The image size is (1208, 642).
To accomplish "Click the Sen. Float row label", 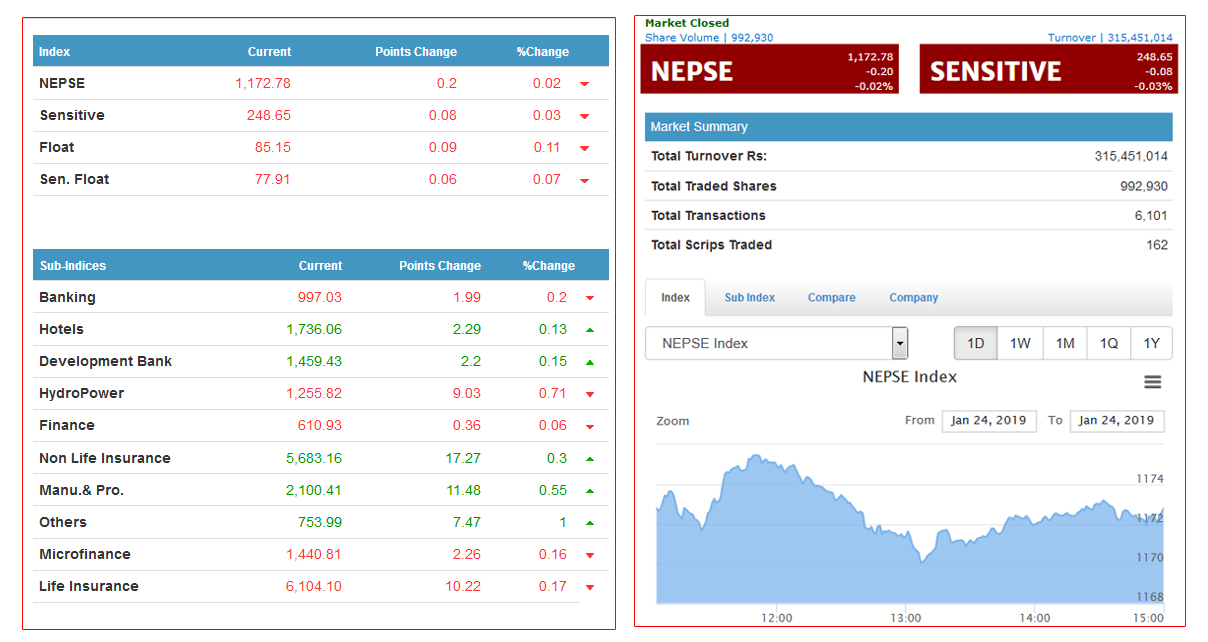I will (74, 179).
